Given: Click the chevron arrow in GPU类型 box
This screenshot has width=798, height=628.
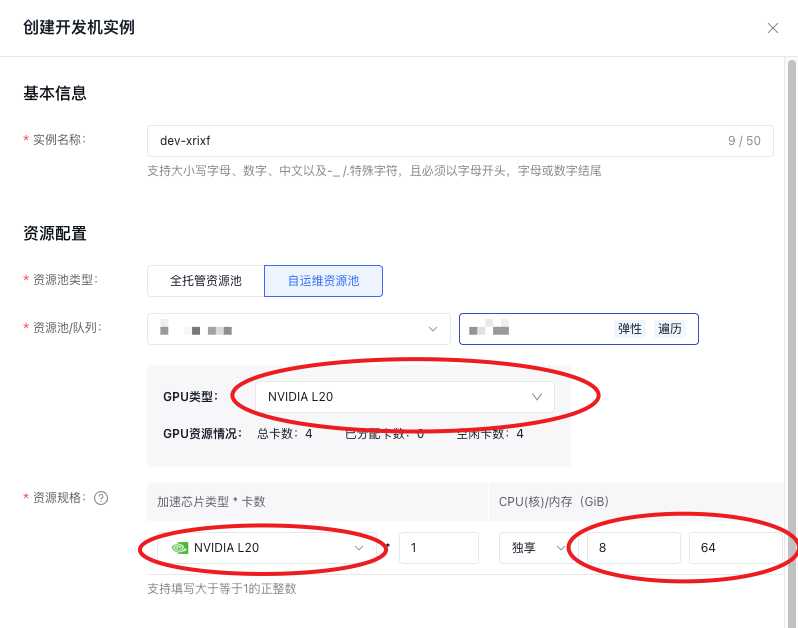Looking at the screenshot, I should click(x=537, y=397).
